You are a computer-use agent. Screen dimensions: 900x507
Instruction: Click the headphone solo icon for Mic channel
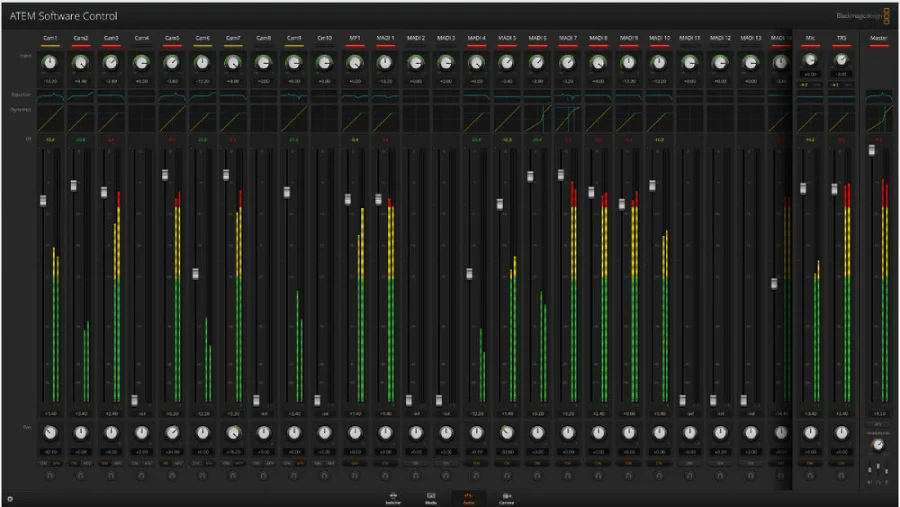(810, 476)
